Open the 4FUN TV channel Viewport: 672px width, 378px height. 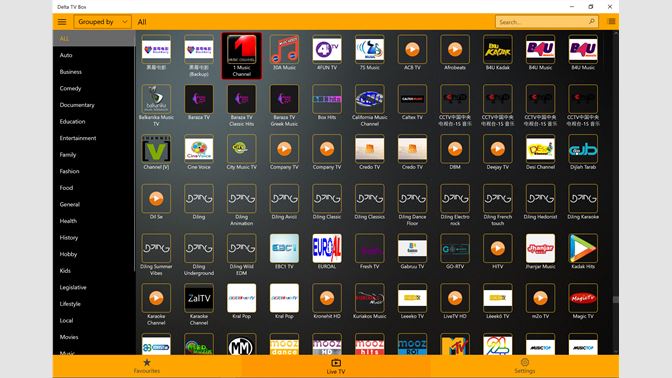click(327, 53)
